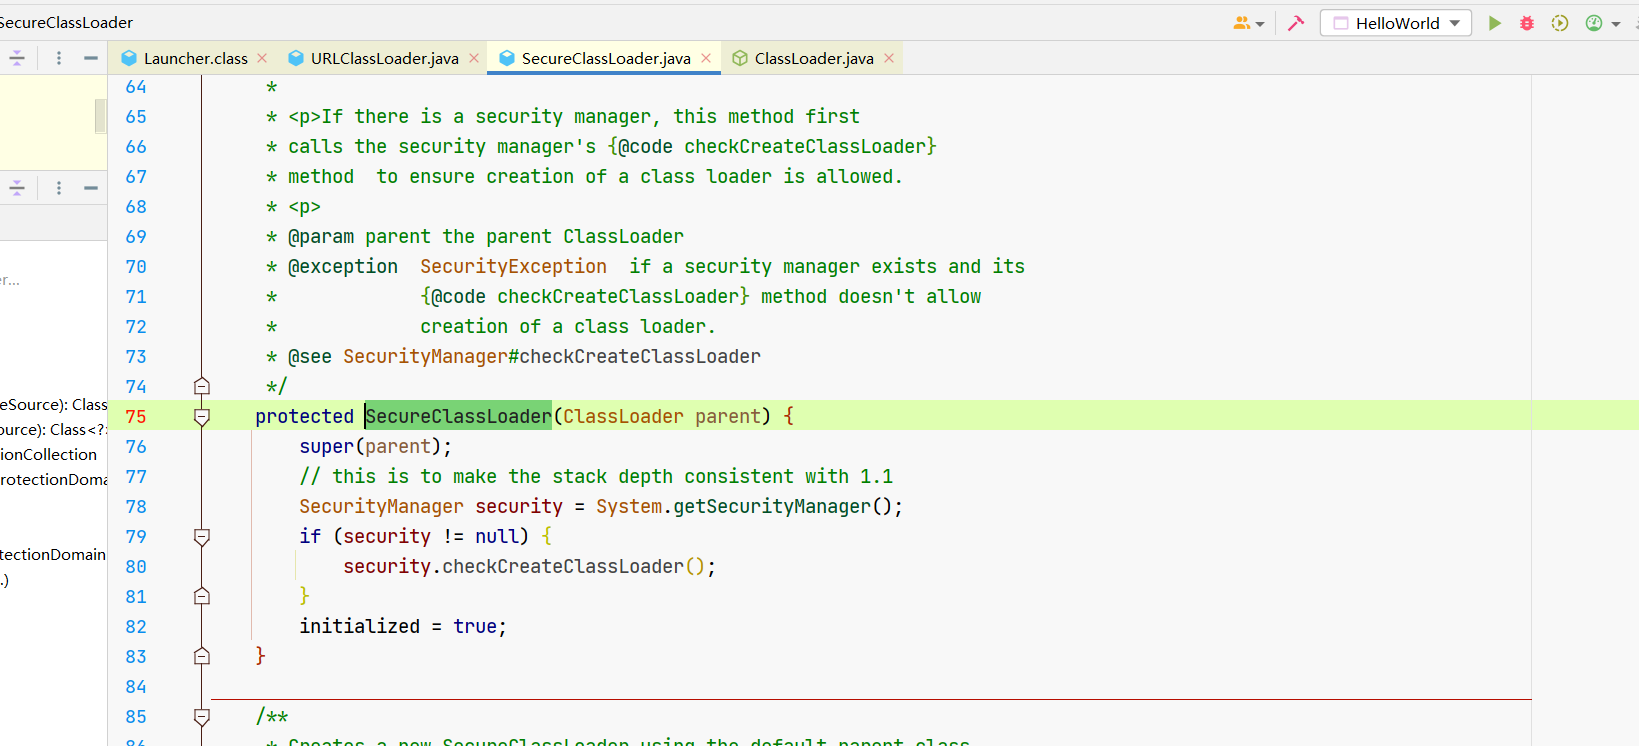Run the HelloWorld configuration with green play
The image size is (1639, 746).
(x=1494, y=23)
